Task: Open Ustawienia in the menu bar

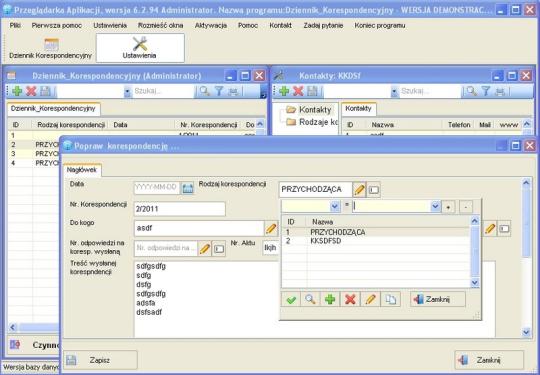Action: tap(110, 25)
